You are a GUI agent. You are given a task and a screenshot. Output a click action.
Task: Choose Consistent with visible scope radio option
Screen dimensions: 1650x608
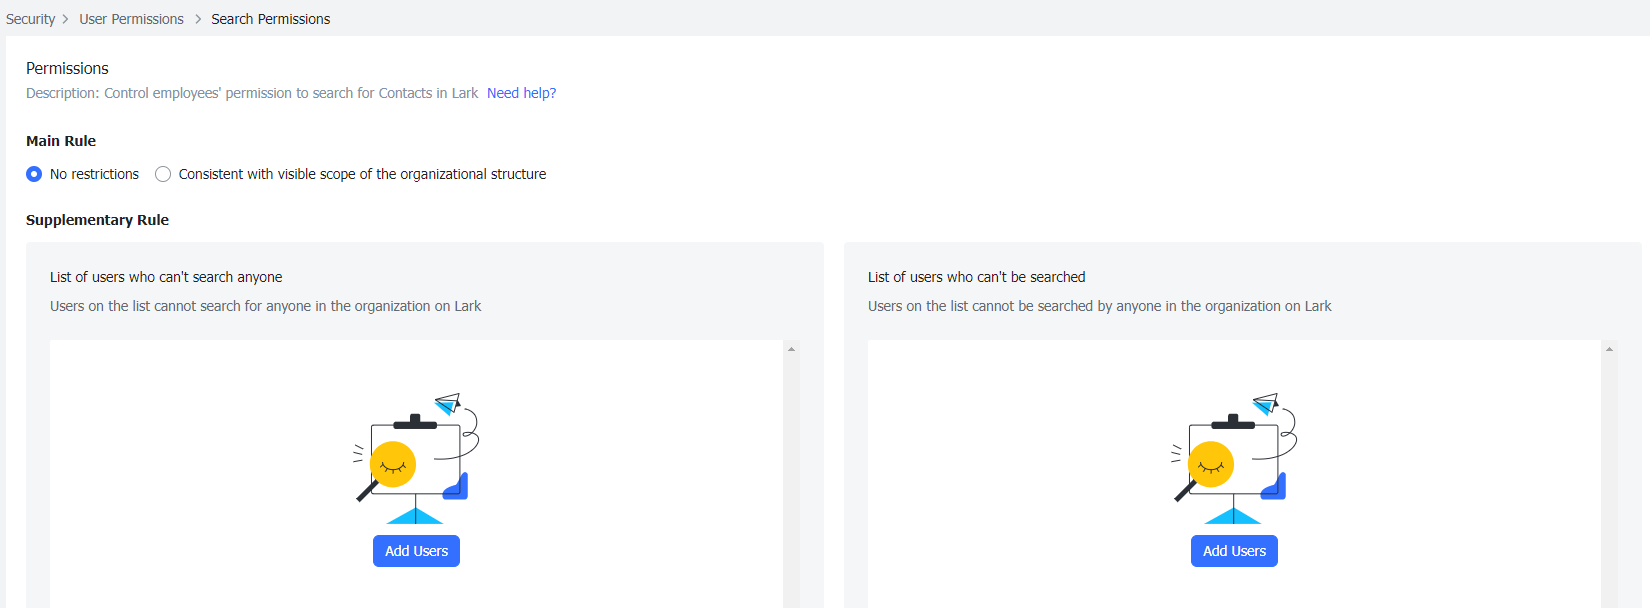click(163, 174)
